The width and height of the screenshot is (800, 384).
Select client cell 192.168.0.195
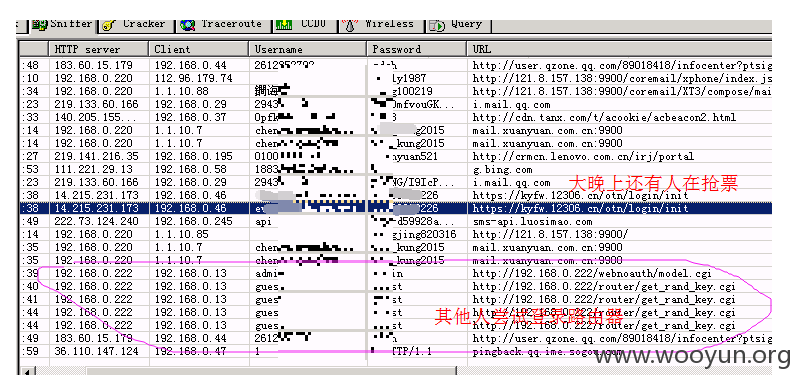pos(193,157)
